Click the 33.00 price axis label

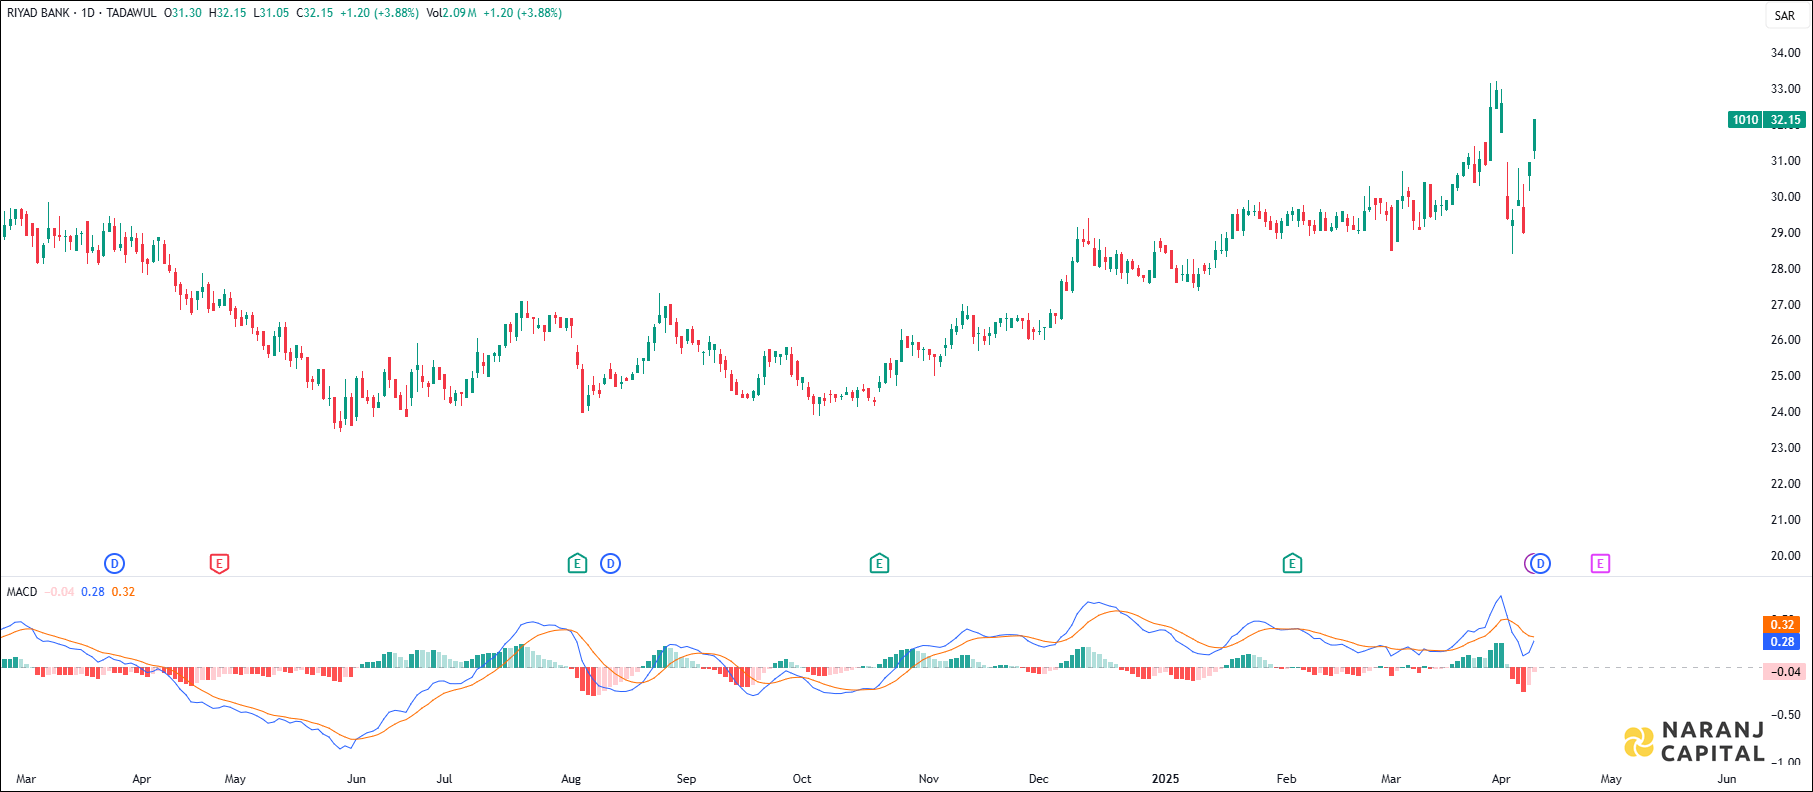pyautogui.click(x=1785, y=89)
